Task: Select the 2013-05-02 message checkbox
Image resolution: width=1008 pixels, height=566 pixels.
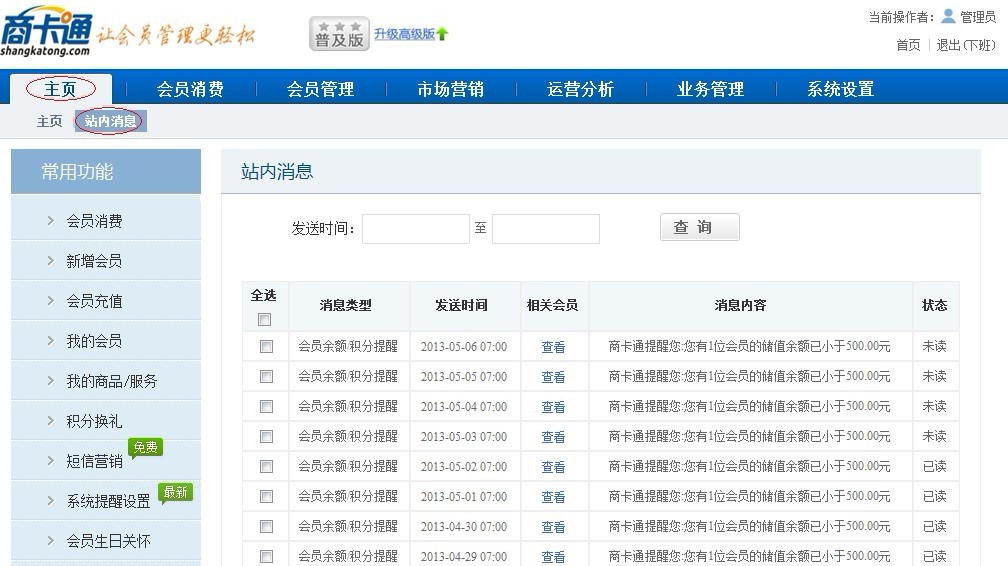Action: [266, 467]
